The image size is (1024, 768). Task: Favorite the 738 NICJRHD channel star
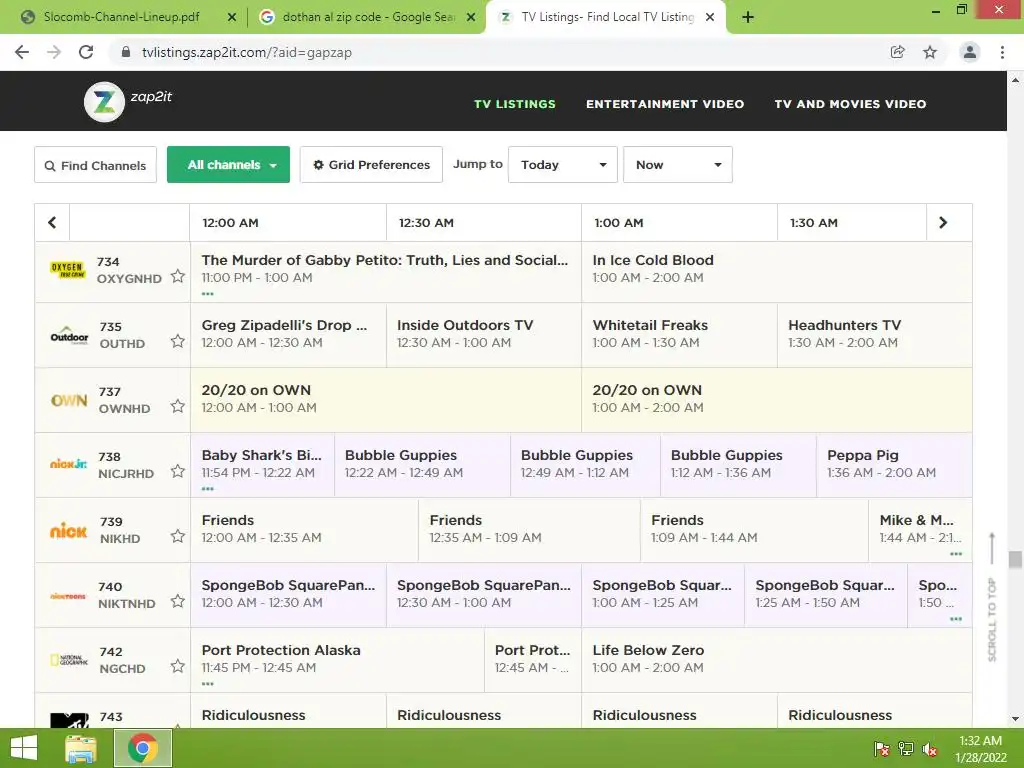tap(178, 471)
